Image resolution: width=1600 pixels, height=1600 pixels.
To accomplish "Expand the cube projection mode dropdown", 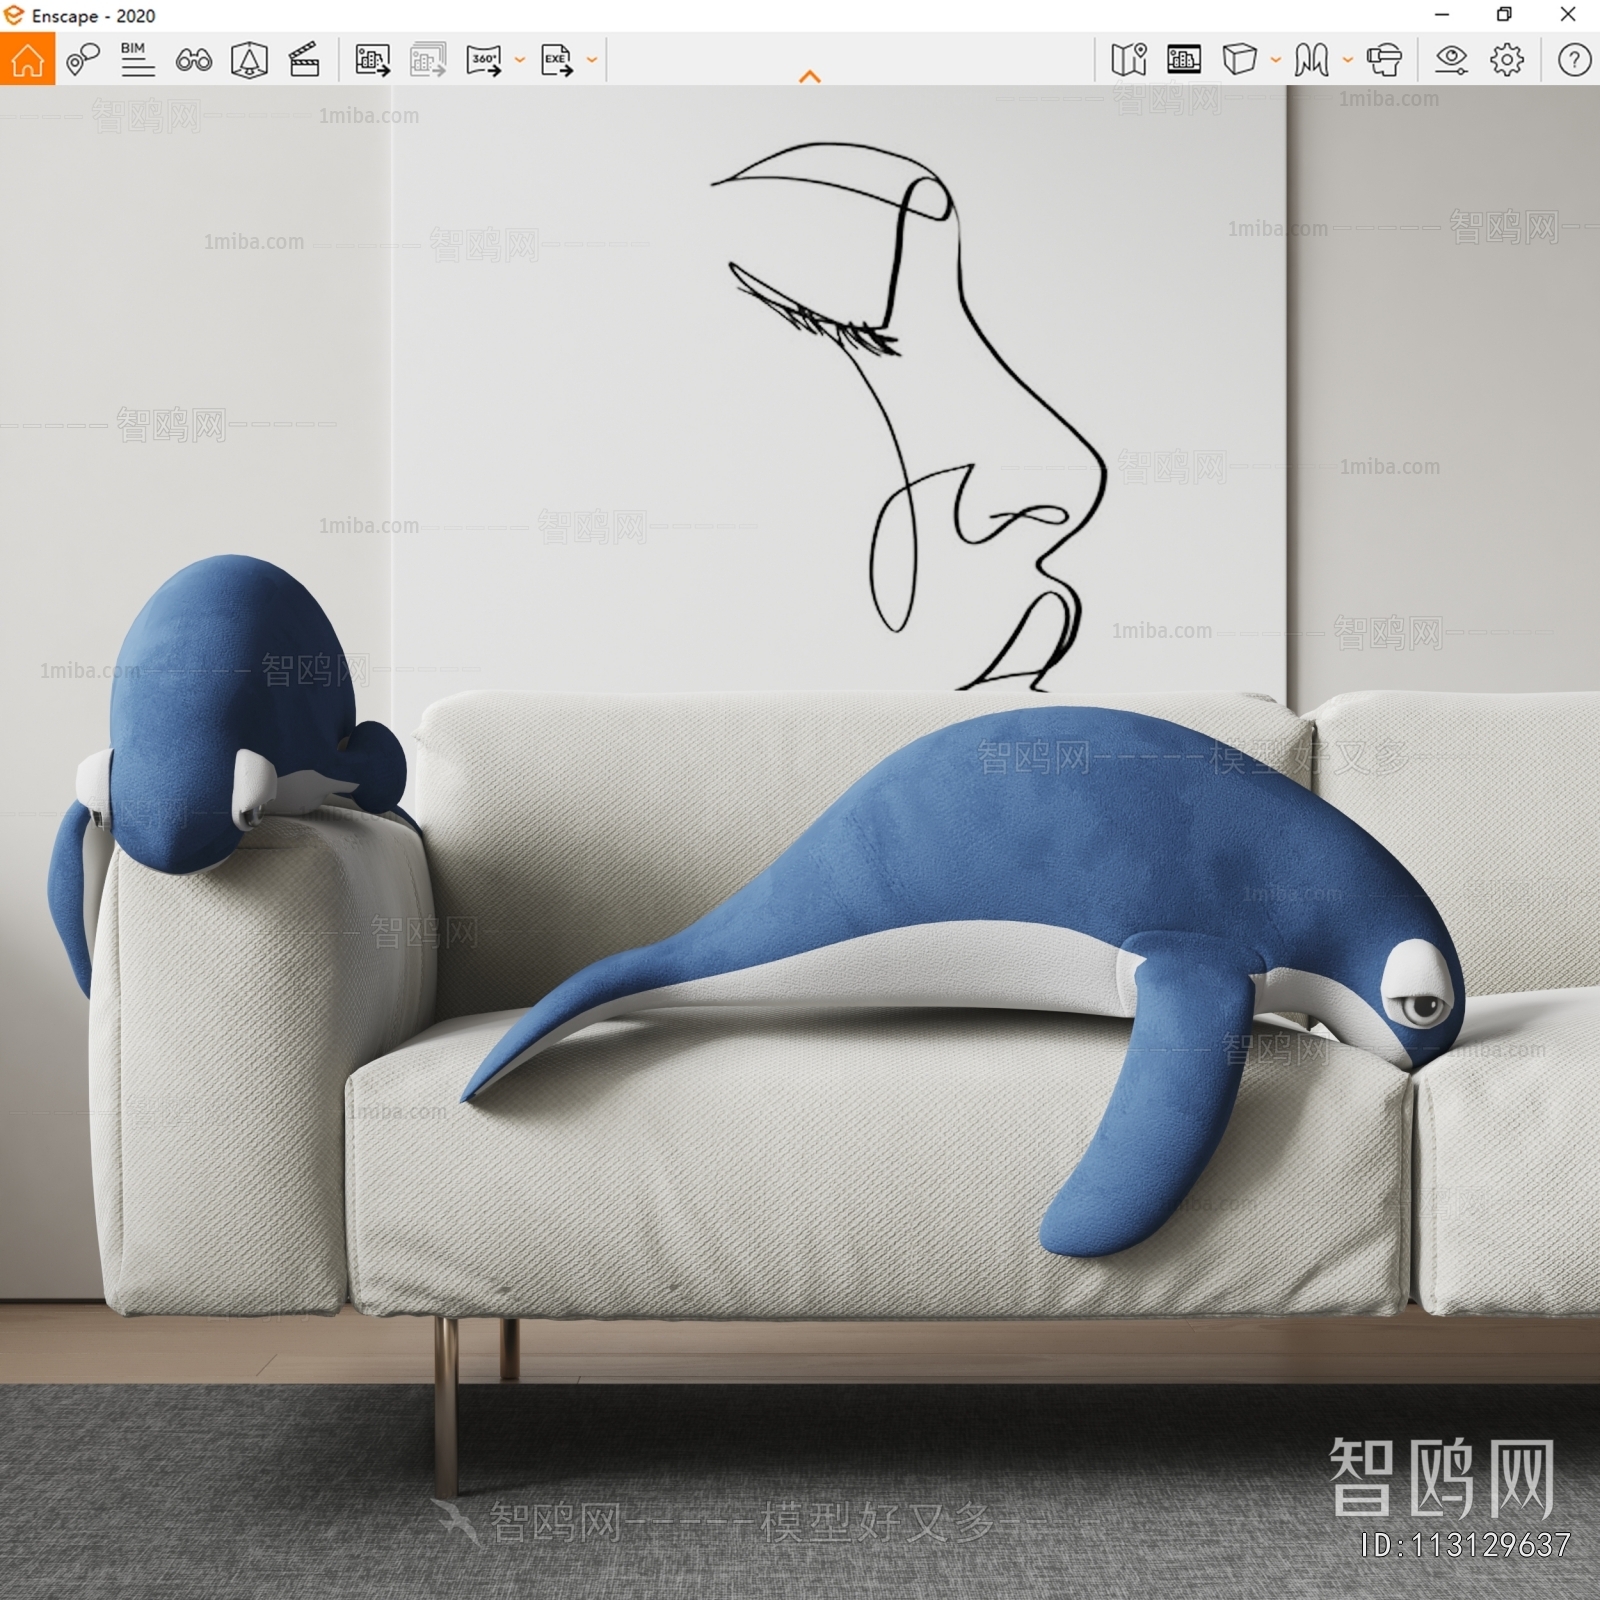I will [x=1276, y=60].
